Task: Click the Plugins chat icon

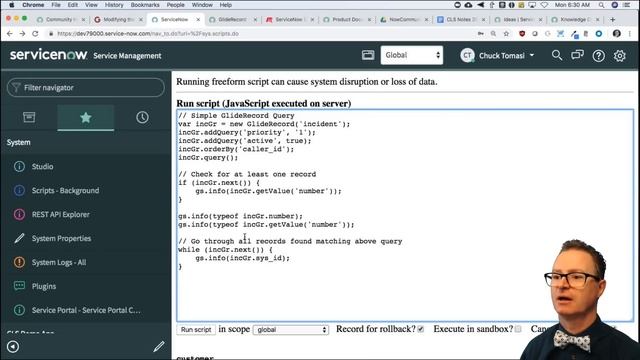Action: point(19,286)
